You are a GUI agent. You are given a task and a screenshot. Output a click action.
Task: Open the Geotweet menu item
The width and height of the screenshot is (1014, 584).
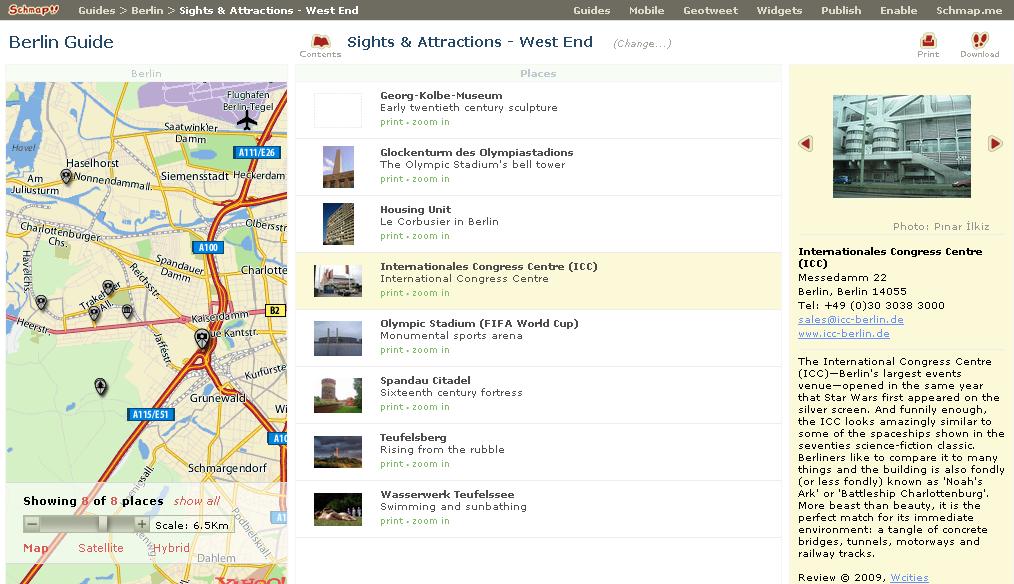pos(710,10)
